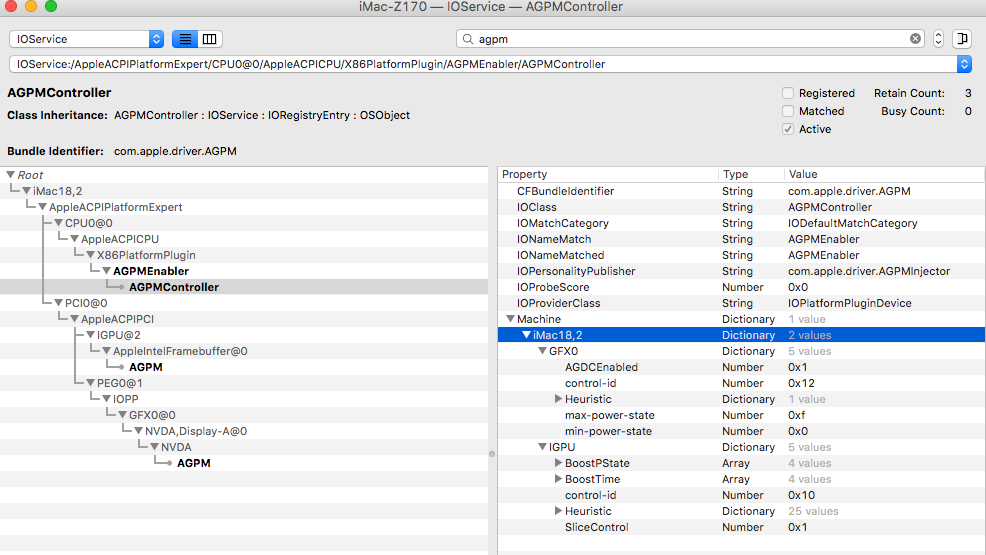Click the control-id value 0x10
This screenshot has width=986, height=555.
click(802, 495)
